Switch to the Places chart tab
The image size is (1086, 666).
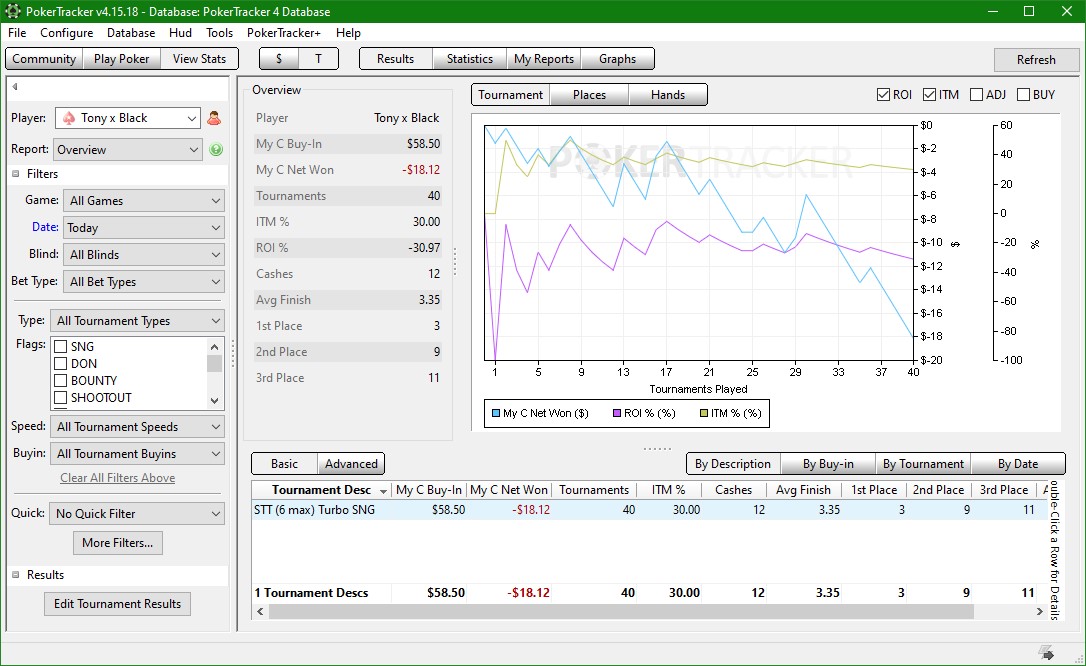589,95
